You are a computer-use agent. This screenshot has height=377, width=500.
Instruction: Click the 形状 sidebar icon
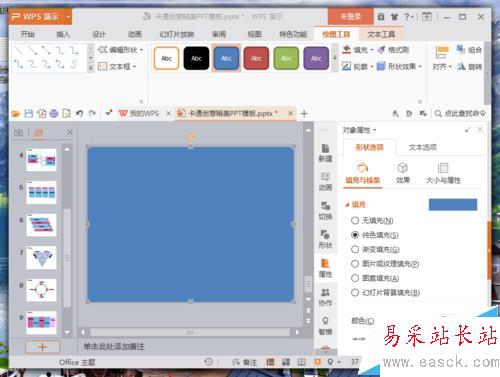(x=325, y=239)
